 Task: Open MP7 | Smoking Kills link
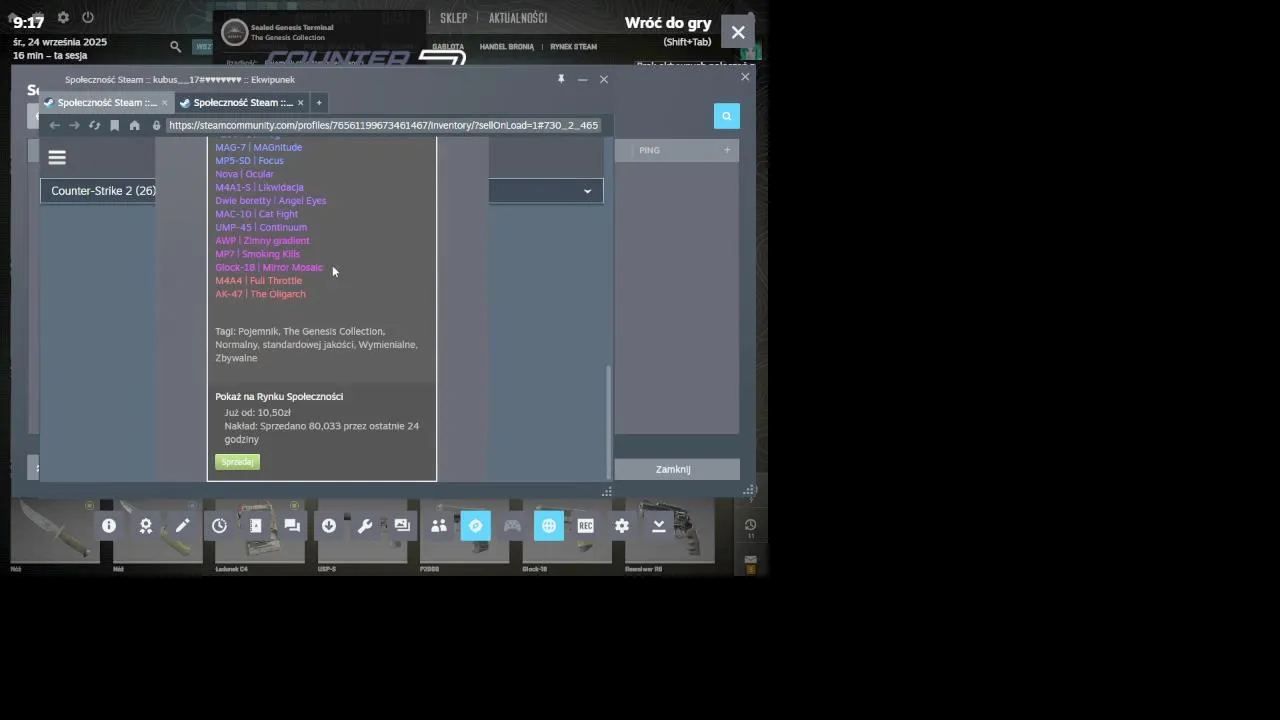[257, 254]
